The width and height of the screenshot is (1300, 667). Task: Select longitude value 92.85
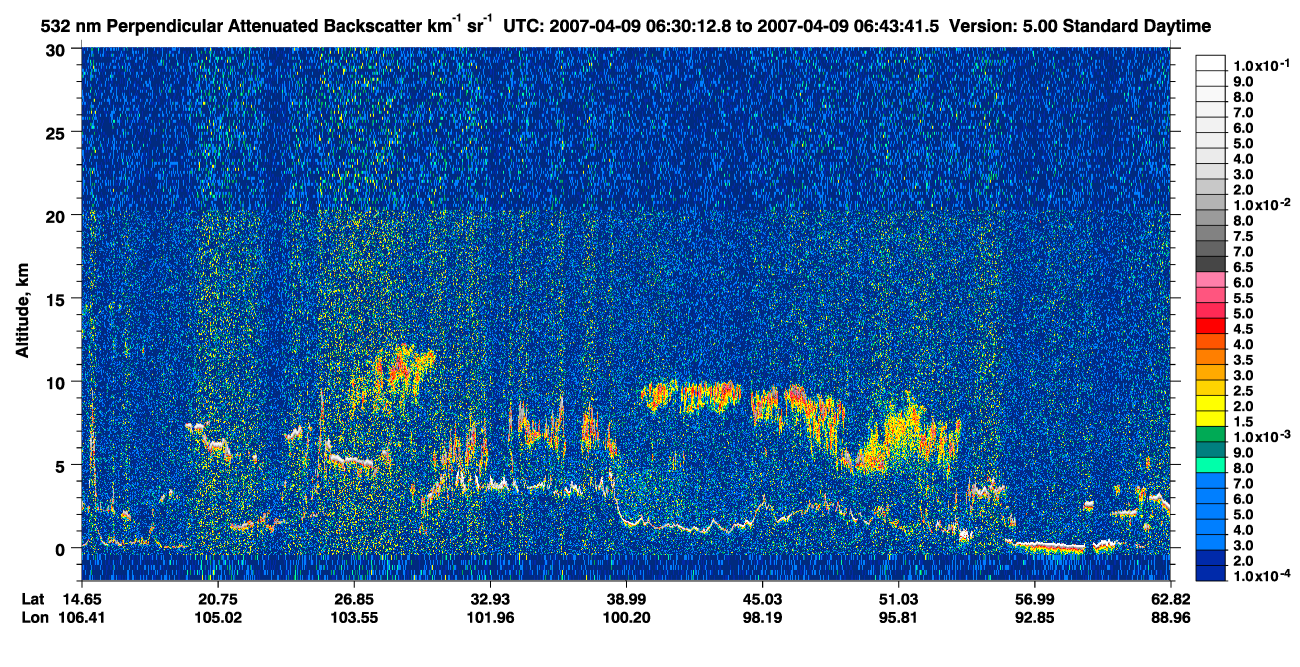(x=1034, y=616)
